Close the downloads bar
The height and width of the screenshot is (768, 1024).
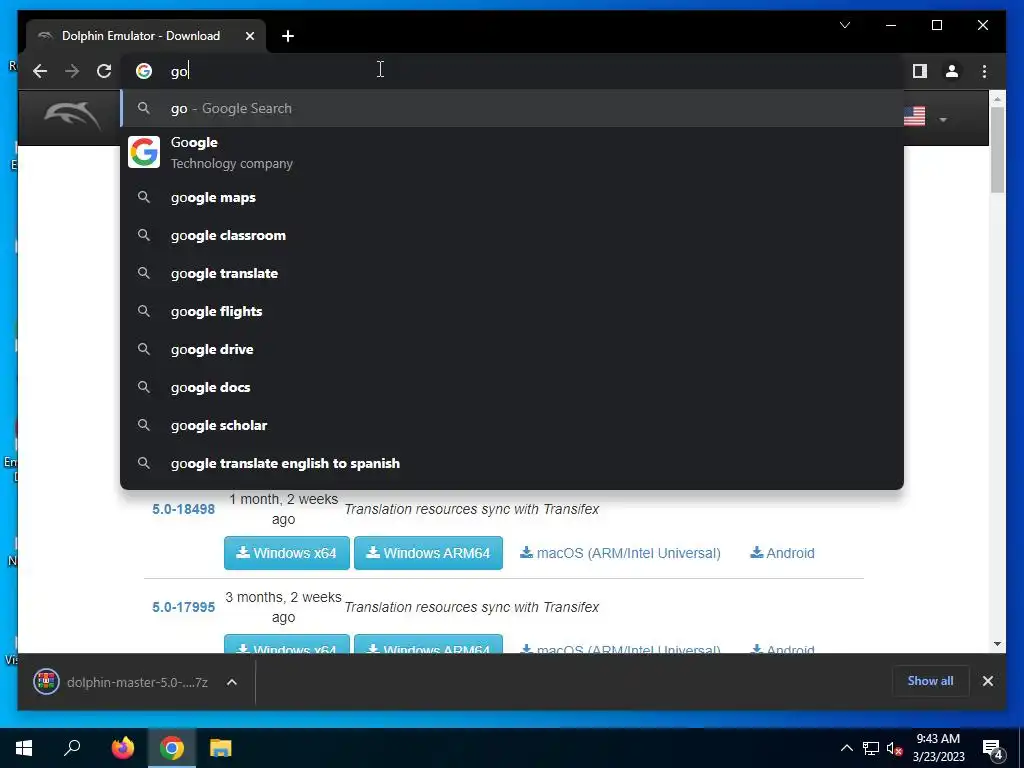tap(987, 681)
